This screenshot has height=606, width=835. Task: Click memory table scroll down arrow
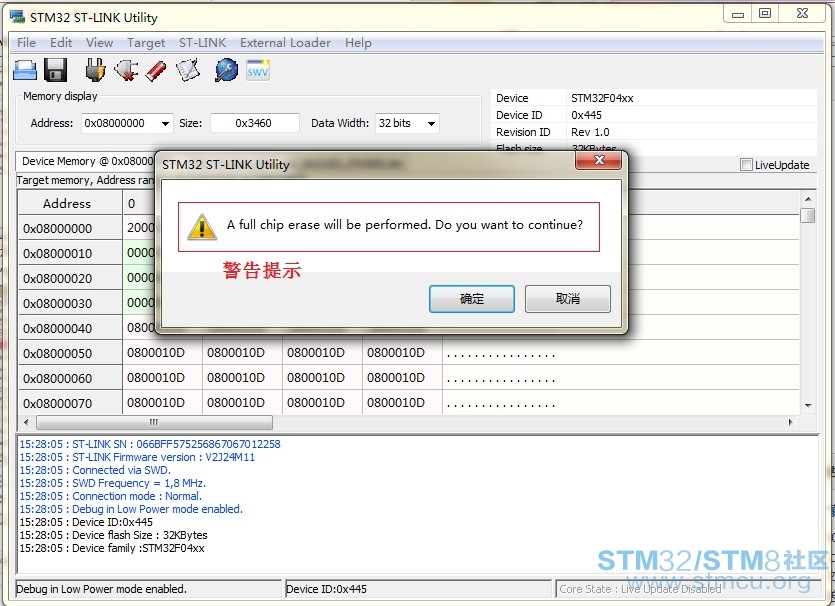[x=808, y=406]
